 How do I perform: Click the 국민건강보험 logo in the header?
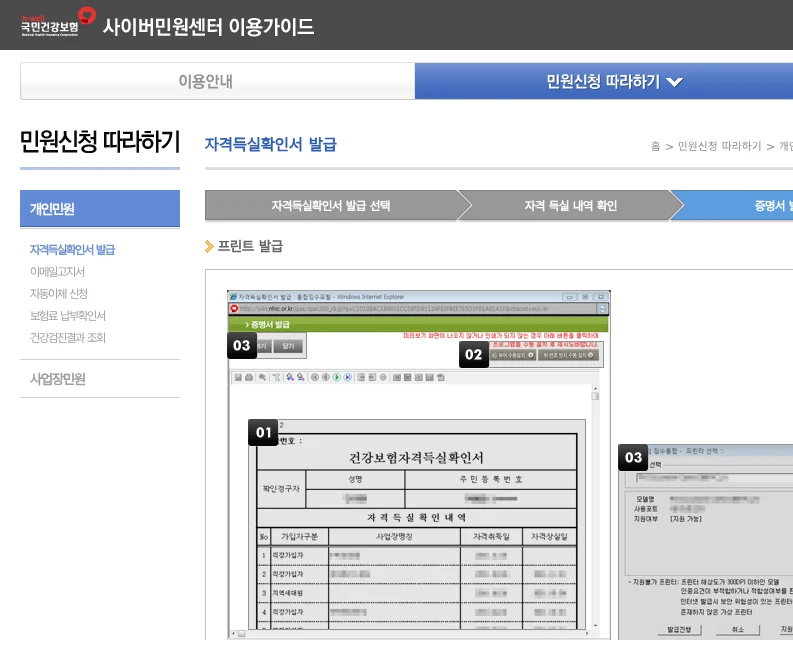[x=58, y=22]
